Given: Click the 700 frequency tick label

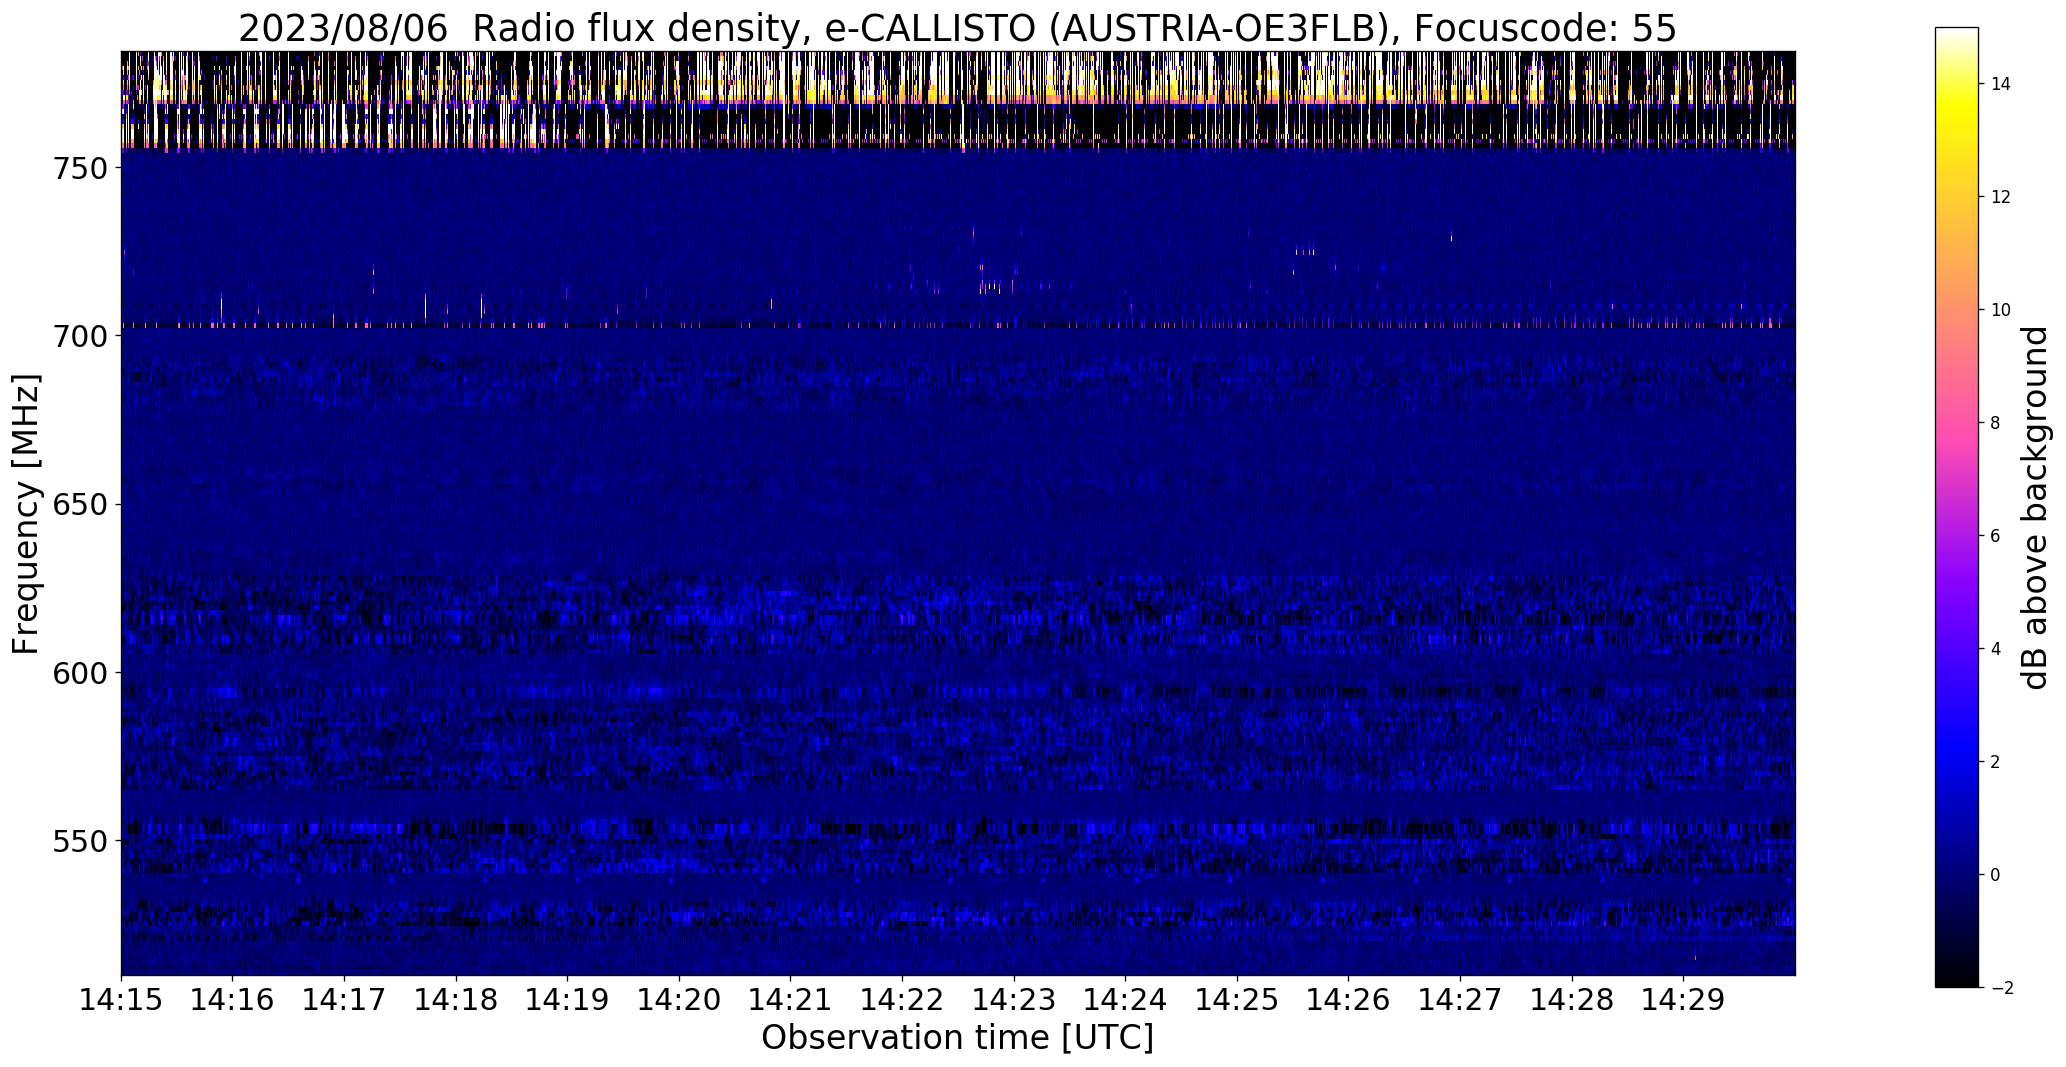Looking at the screenshot, I should click(79, 337).
